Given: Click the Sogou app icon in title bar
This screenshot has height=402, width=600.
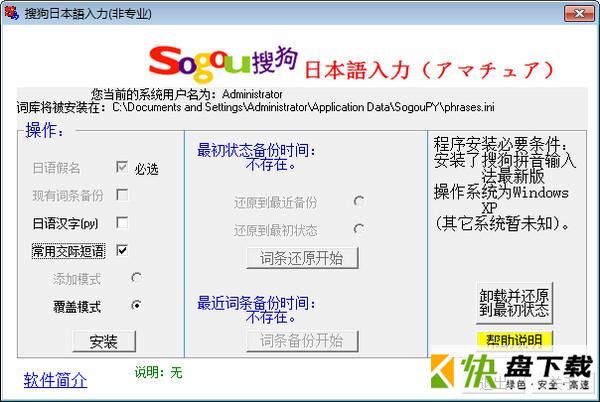Looking at the screenshot, I should point(11,13).
